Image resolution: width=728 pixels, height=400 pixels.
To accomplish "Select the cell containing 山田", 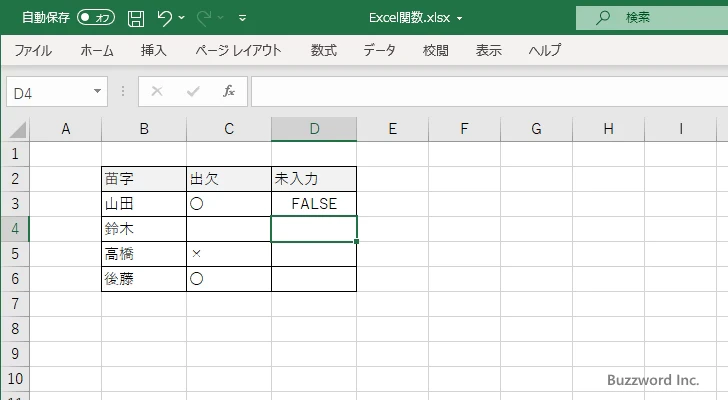I will [x=144, y=204].
